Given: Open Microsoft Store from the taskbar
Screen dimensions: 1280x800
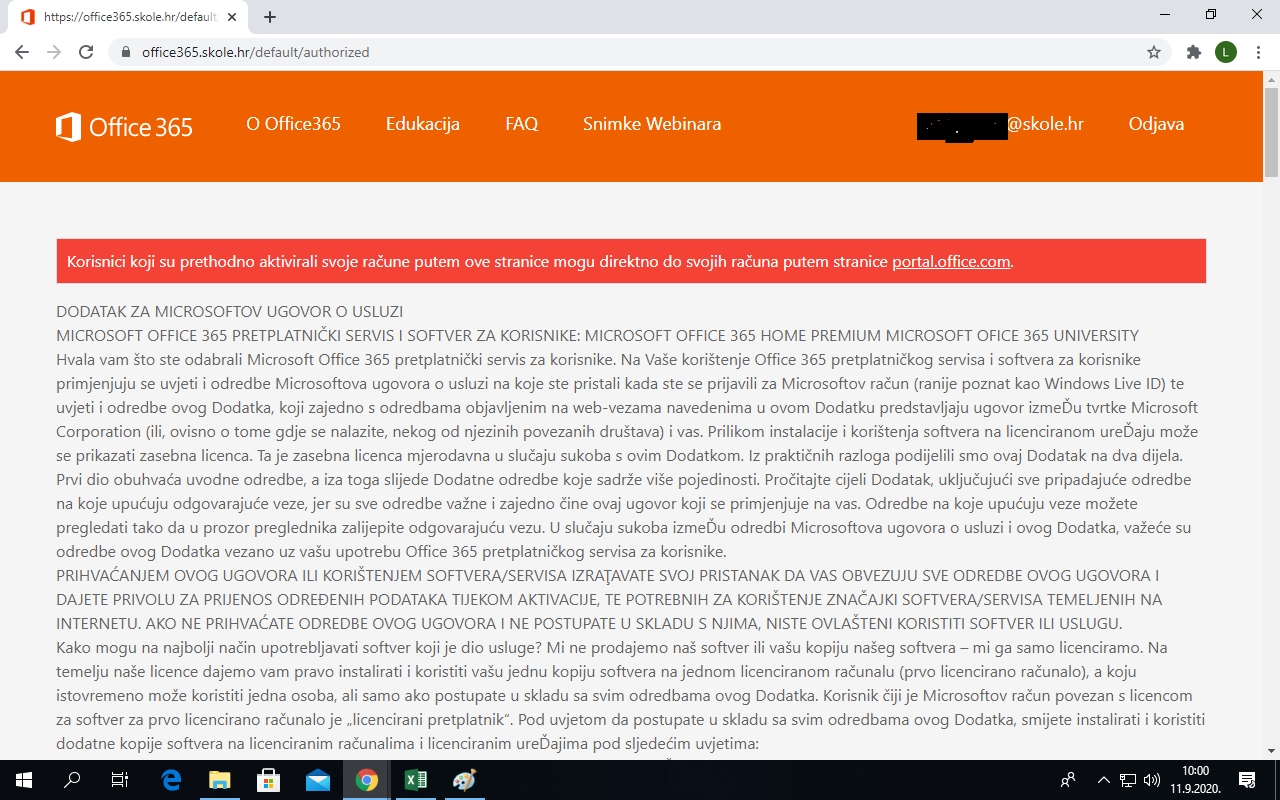Looking at the screenshot, I should coord(269,780).
